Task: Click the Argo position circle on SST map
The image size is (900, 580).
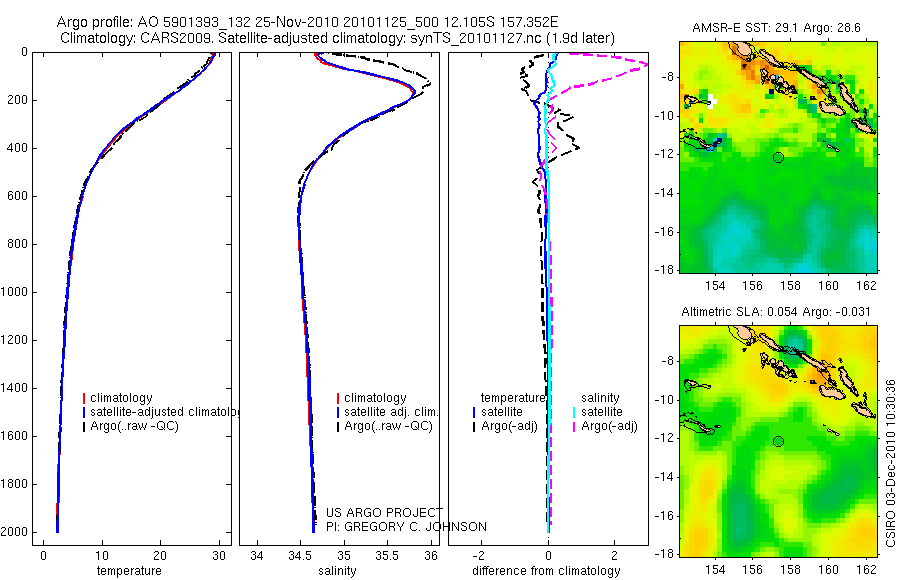Action: point(778,157)
